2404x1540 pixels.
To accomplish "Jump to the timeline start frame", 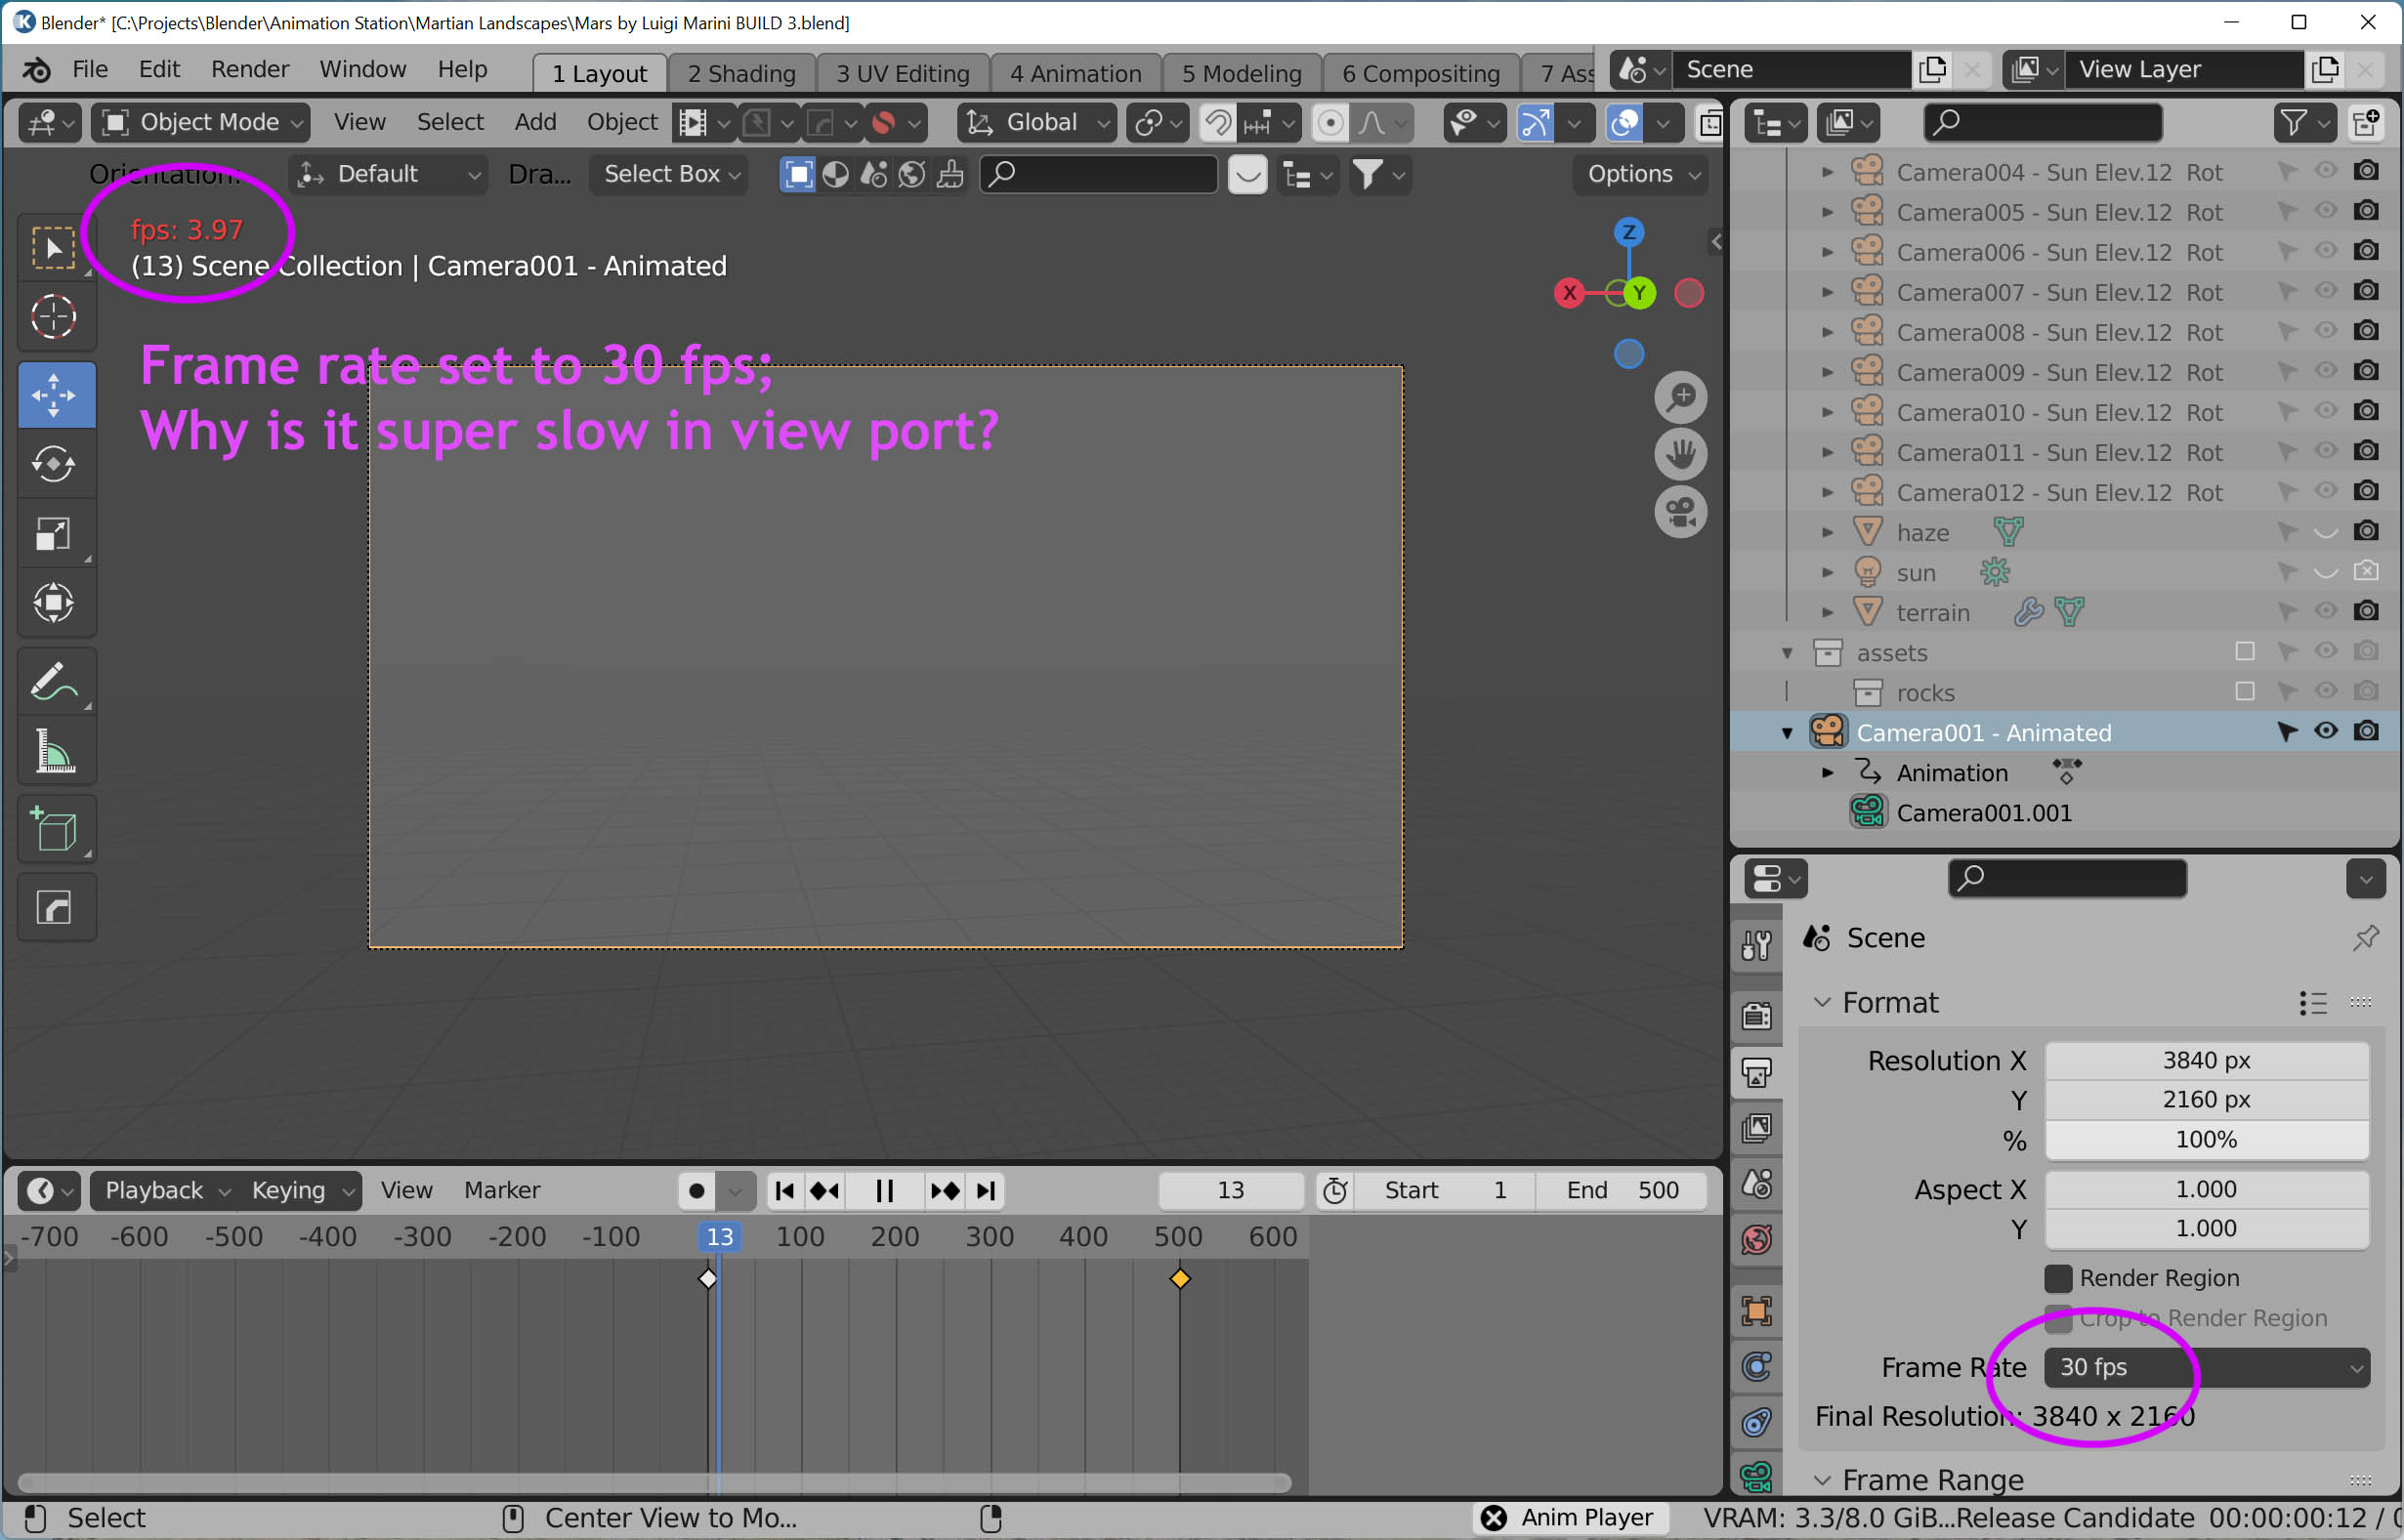I will [x=785, y=1190].
